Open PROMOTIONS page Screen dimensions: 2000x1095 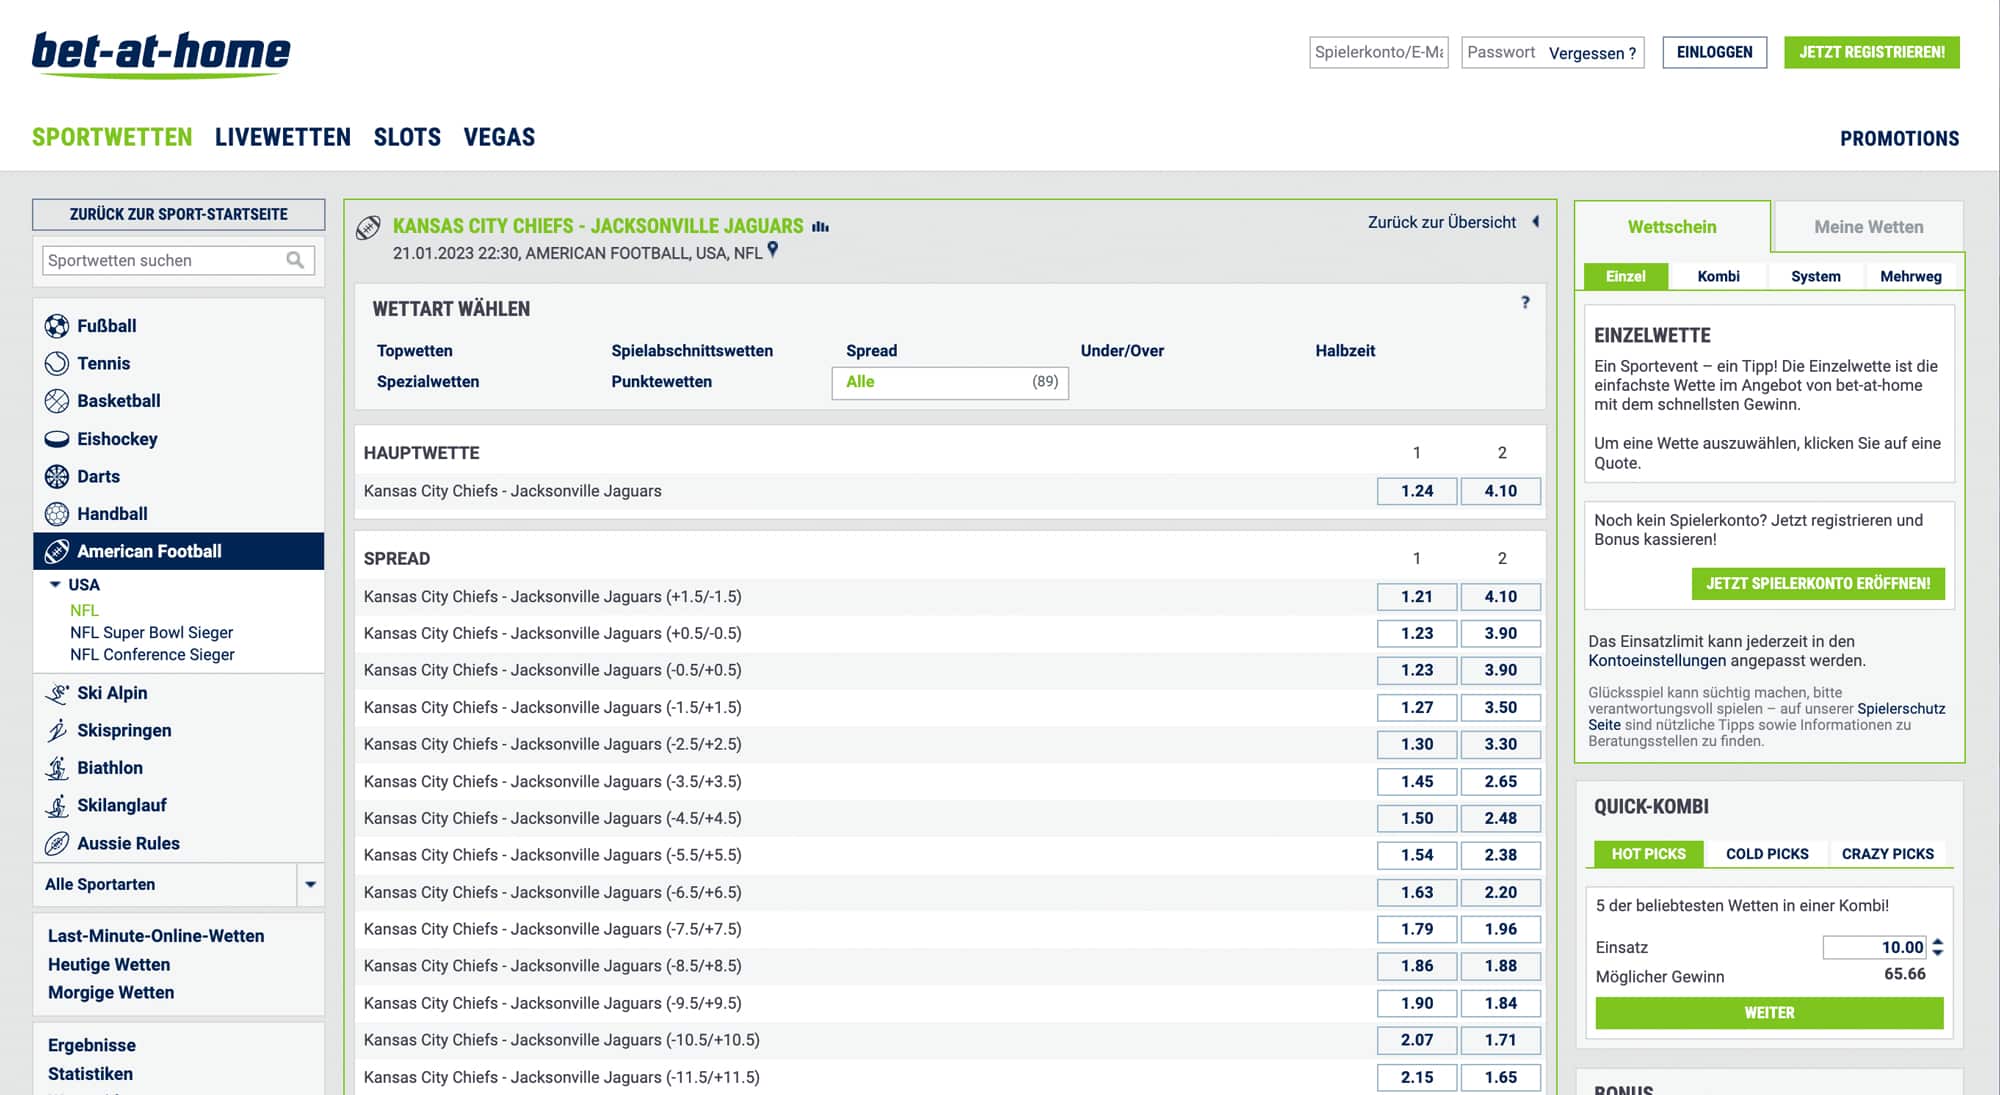[x=1899, y=139]
